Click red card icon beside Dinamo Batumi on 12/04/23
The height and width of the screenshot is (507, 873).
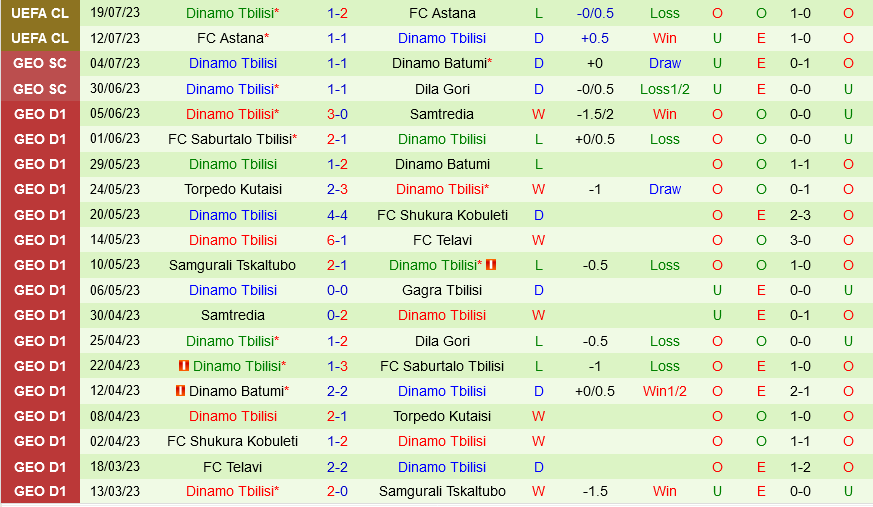pos(180,391)
